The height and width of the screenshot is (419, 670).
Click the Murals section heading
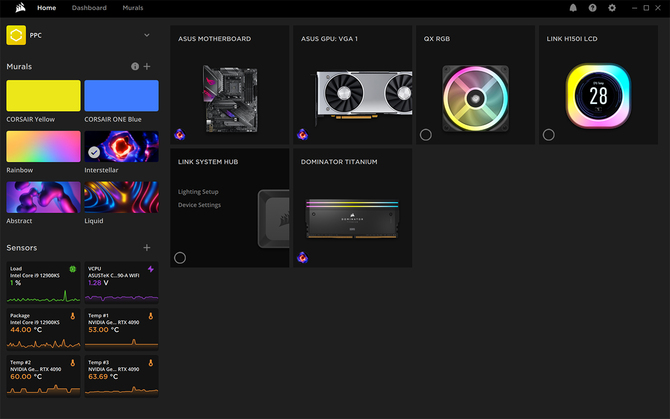click(19, 67)
